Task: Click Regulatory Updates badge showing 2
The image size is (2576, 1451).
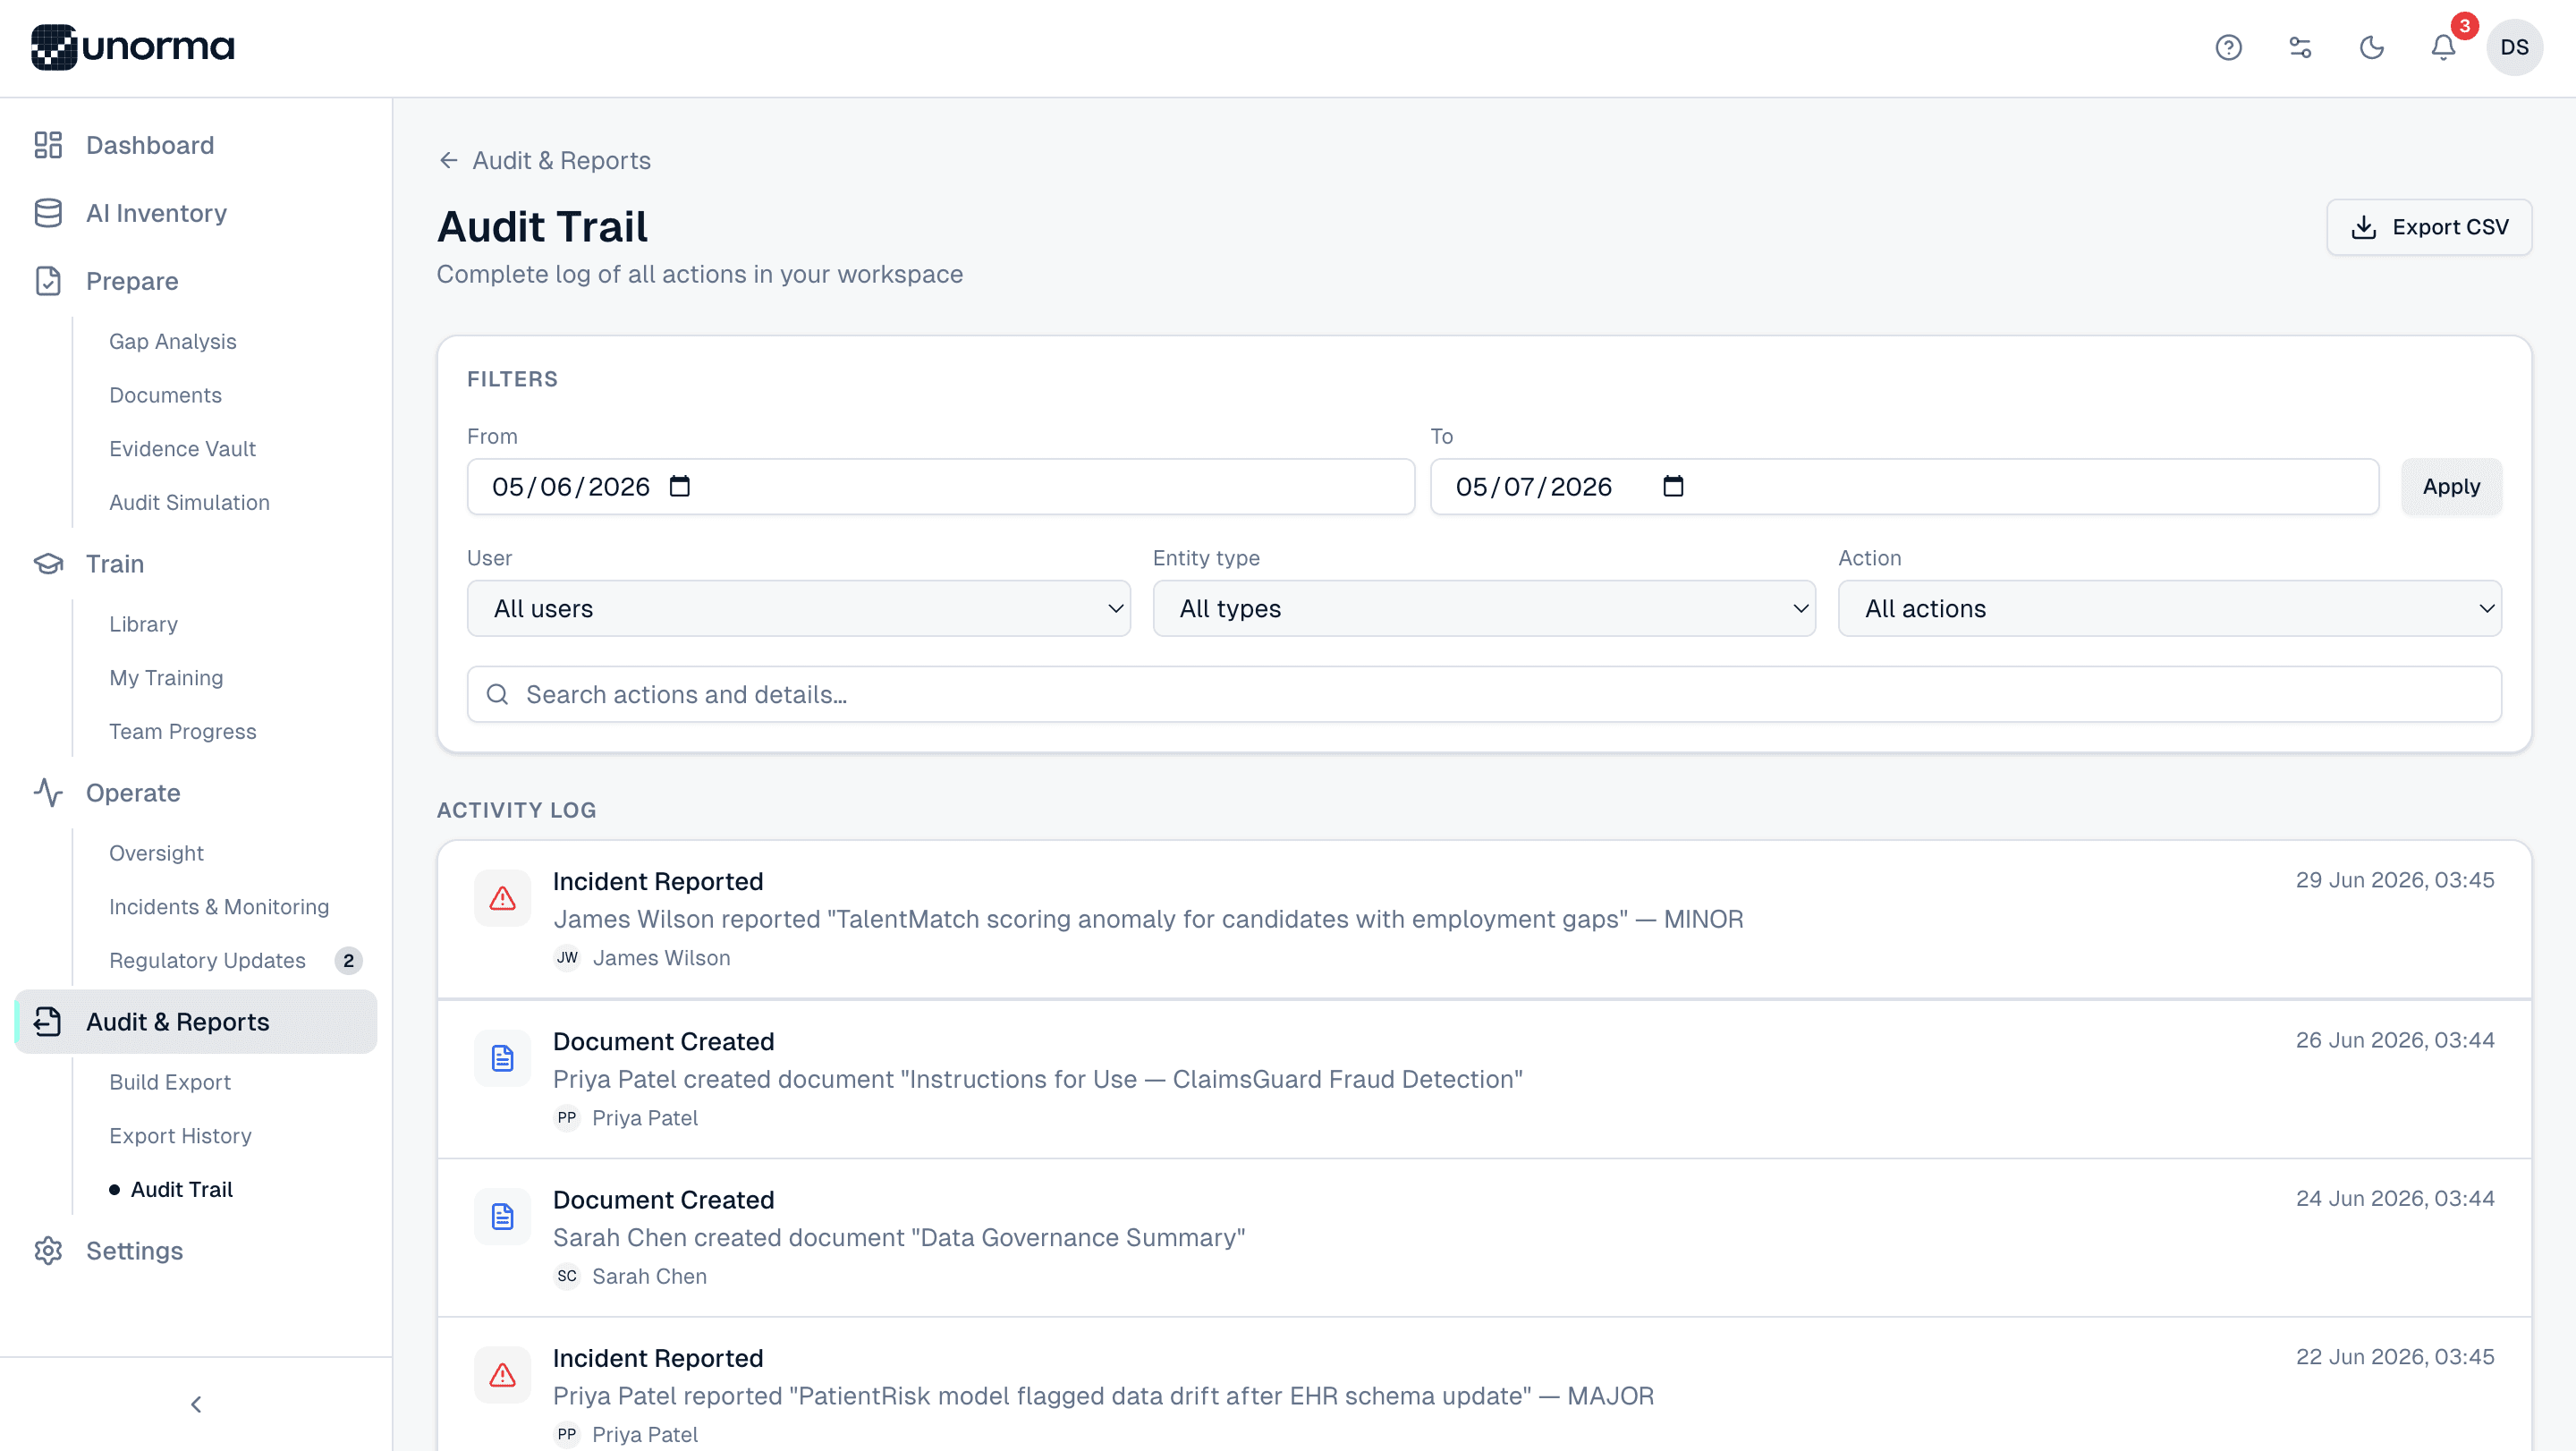Action: pyautogui.click(x=348, y=960)
